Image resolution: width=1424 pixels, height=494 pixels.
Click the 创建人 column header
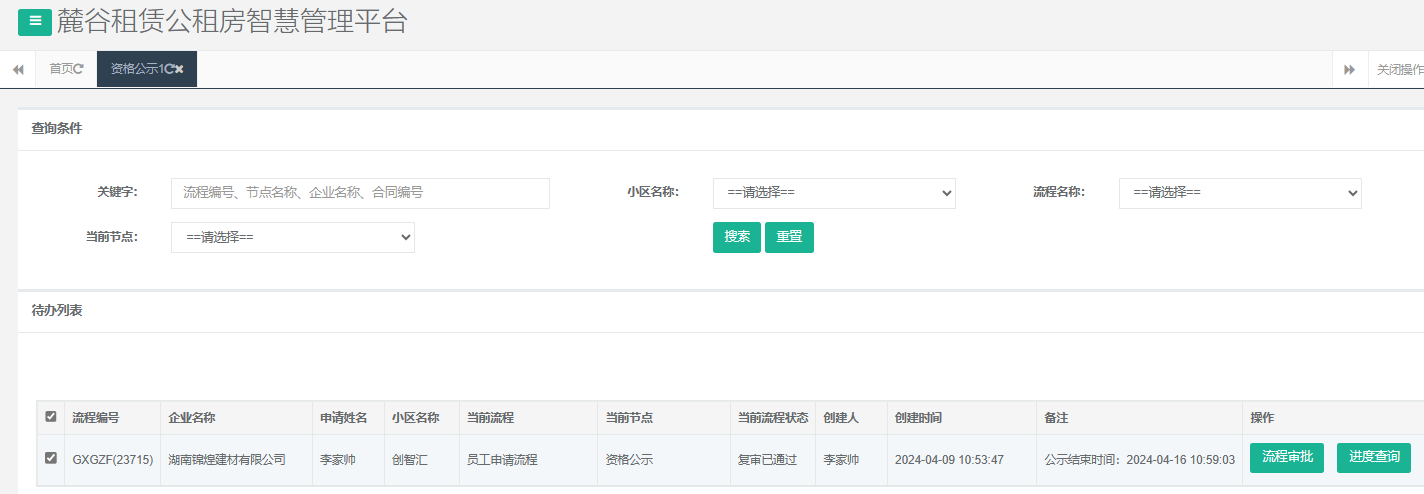(x=841, y=418)
